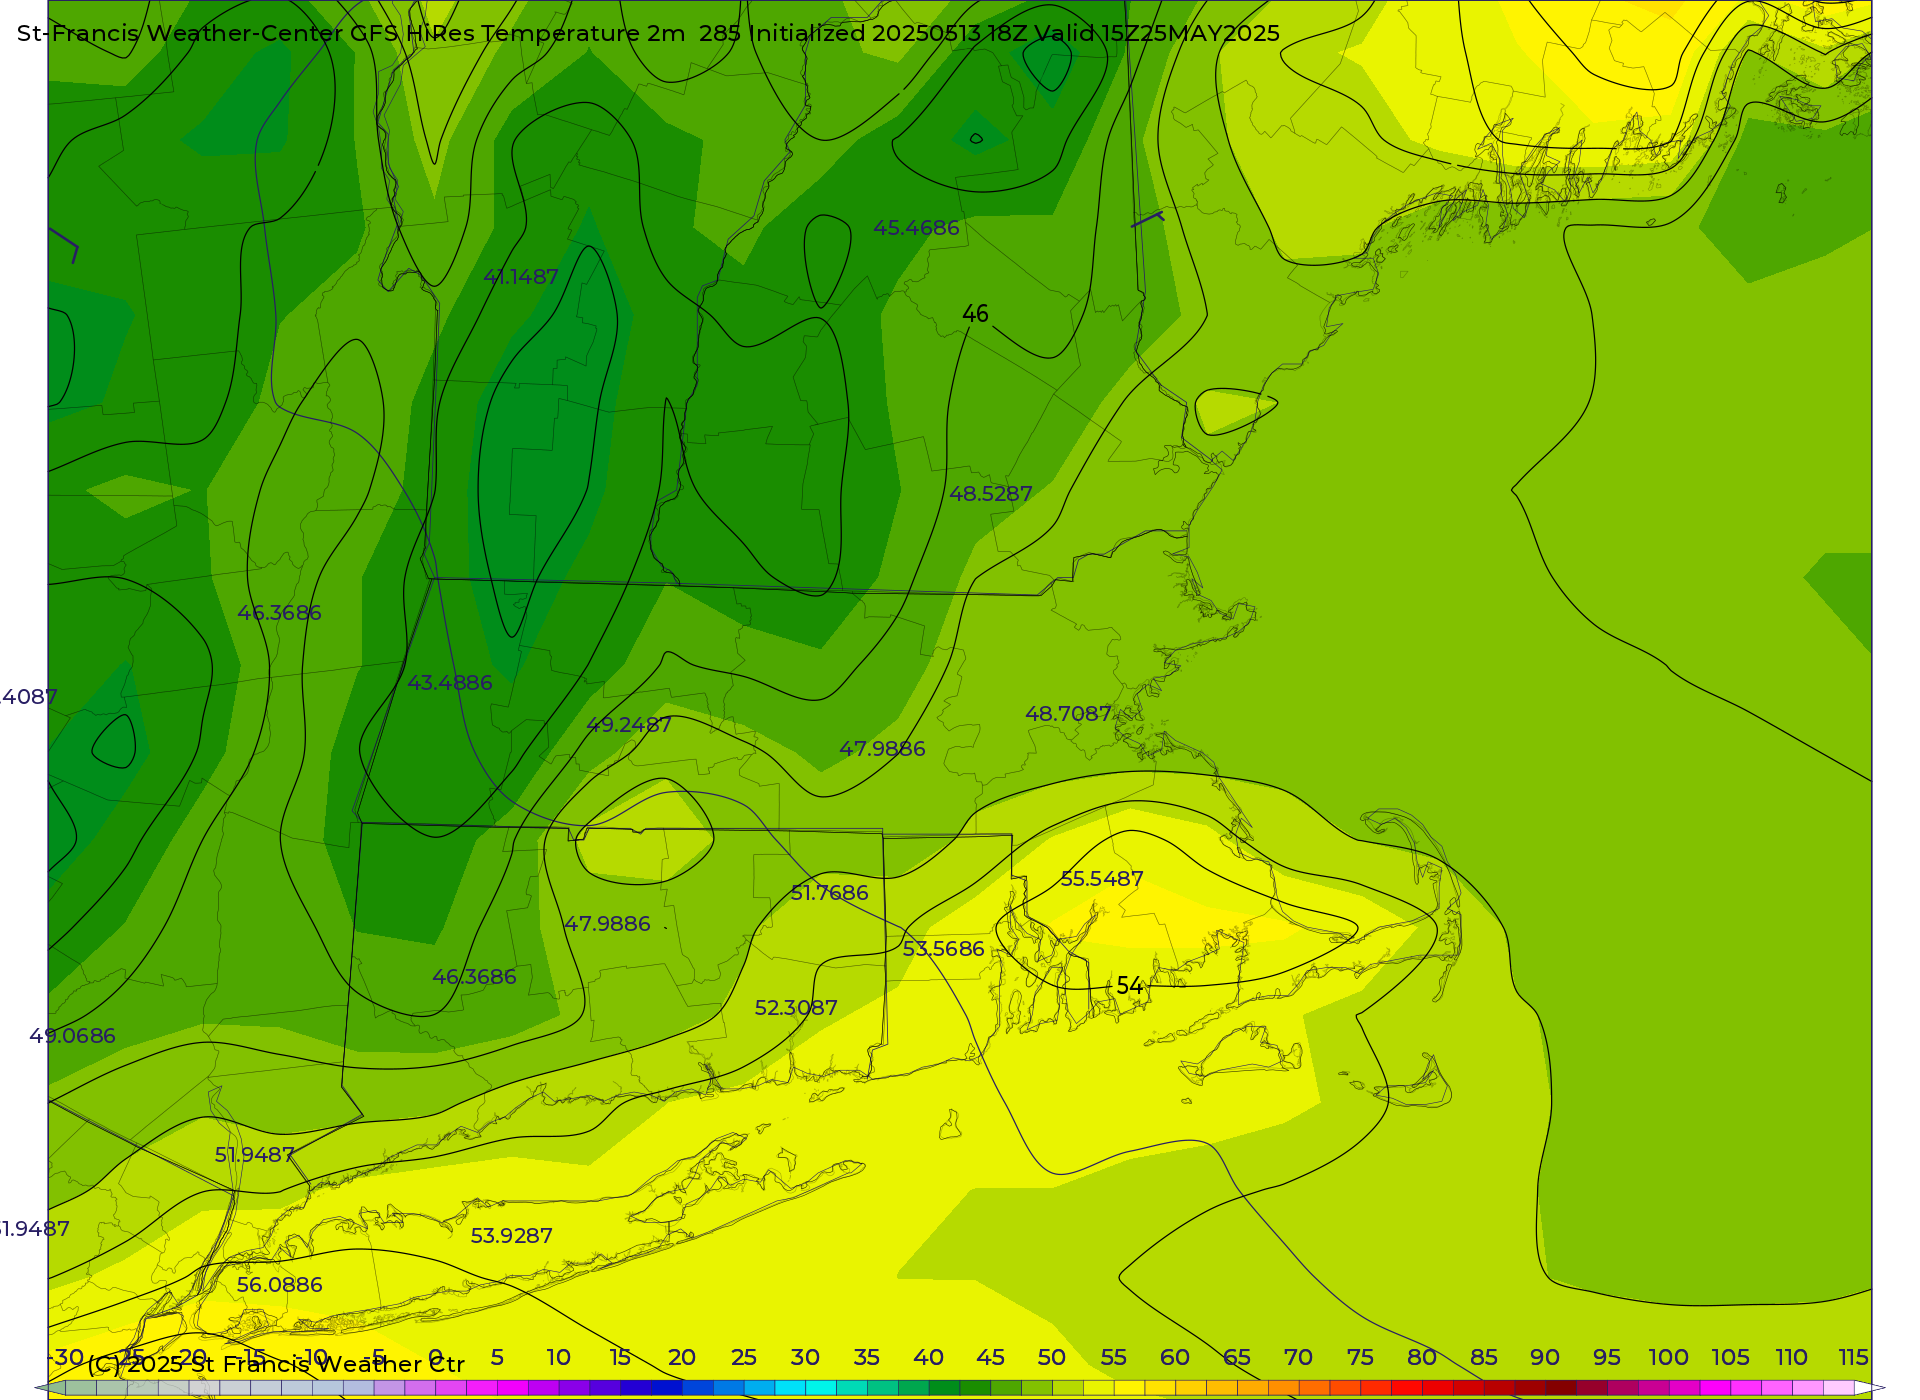Click the color scale label 40
1920x1400 pixels.
[928, 1358]
